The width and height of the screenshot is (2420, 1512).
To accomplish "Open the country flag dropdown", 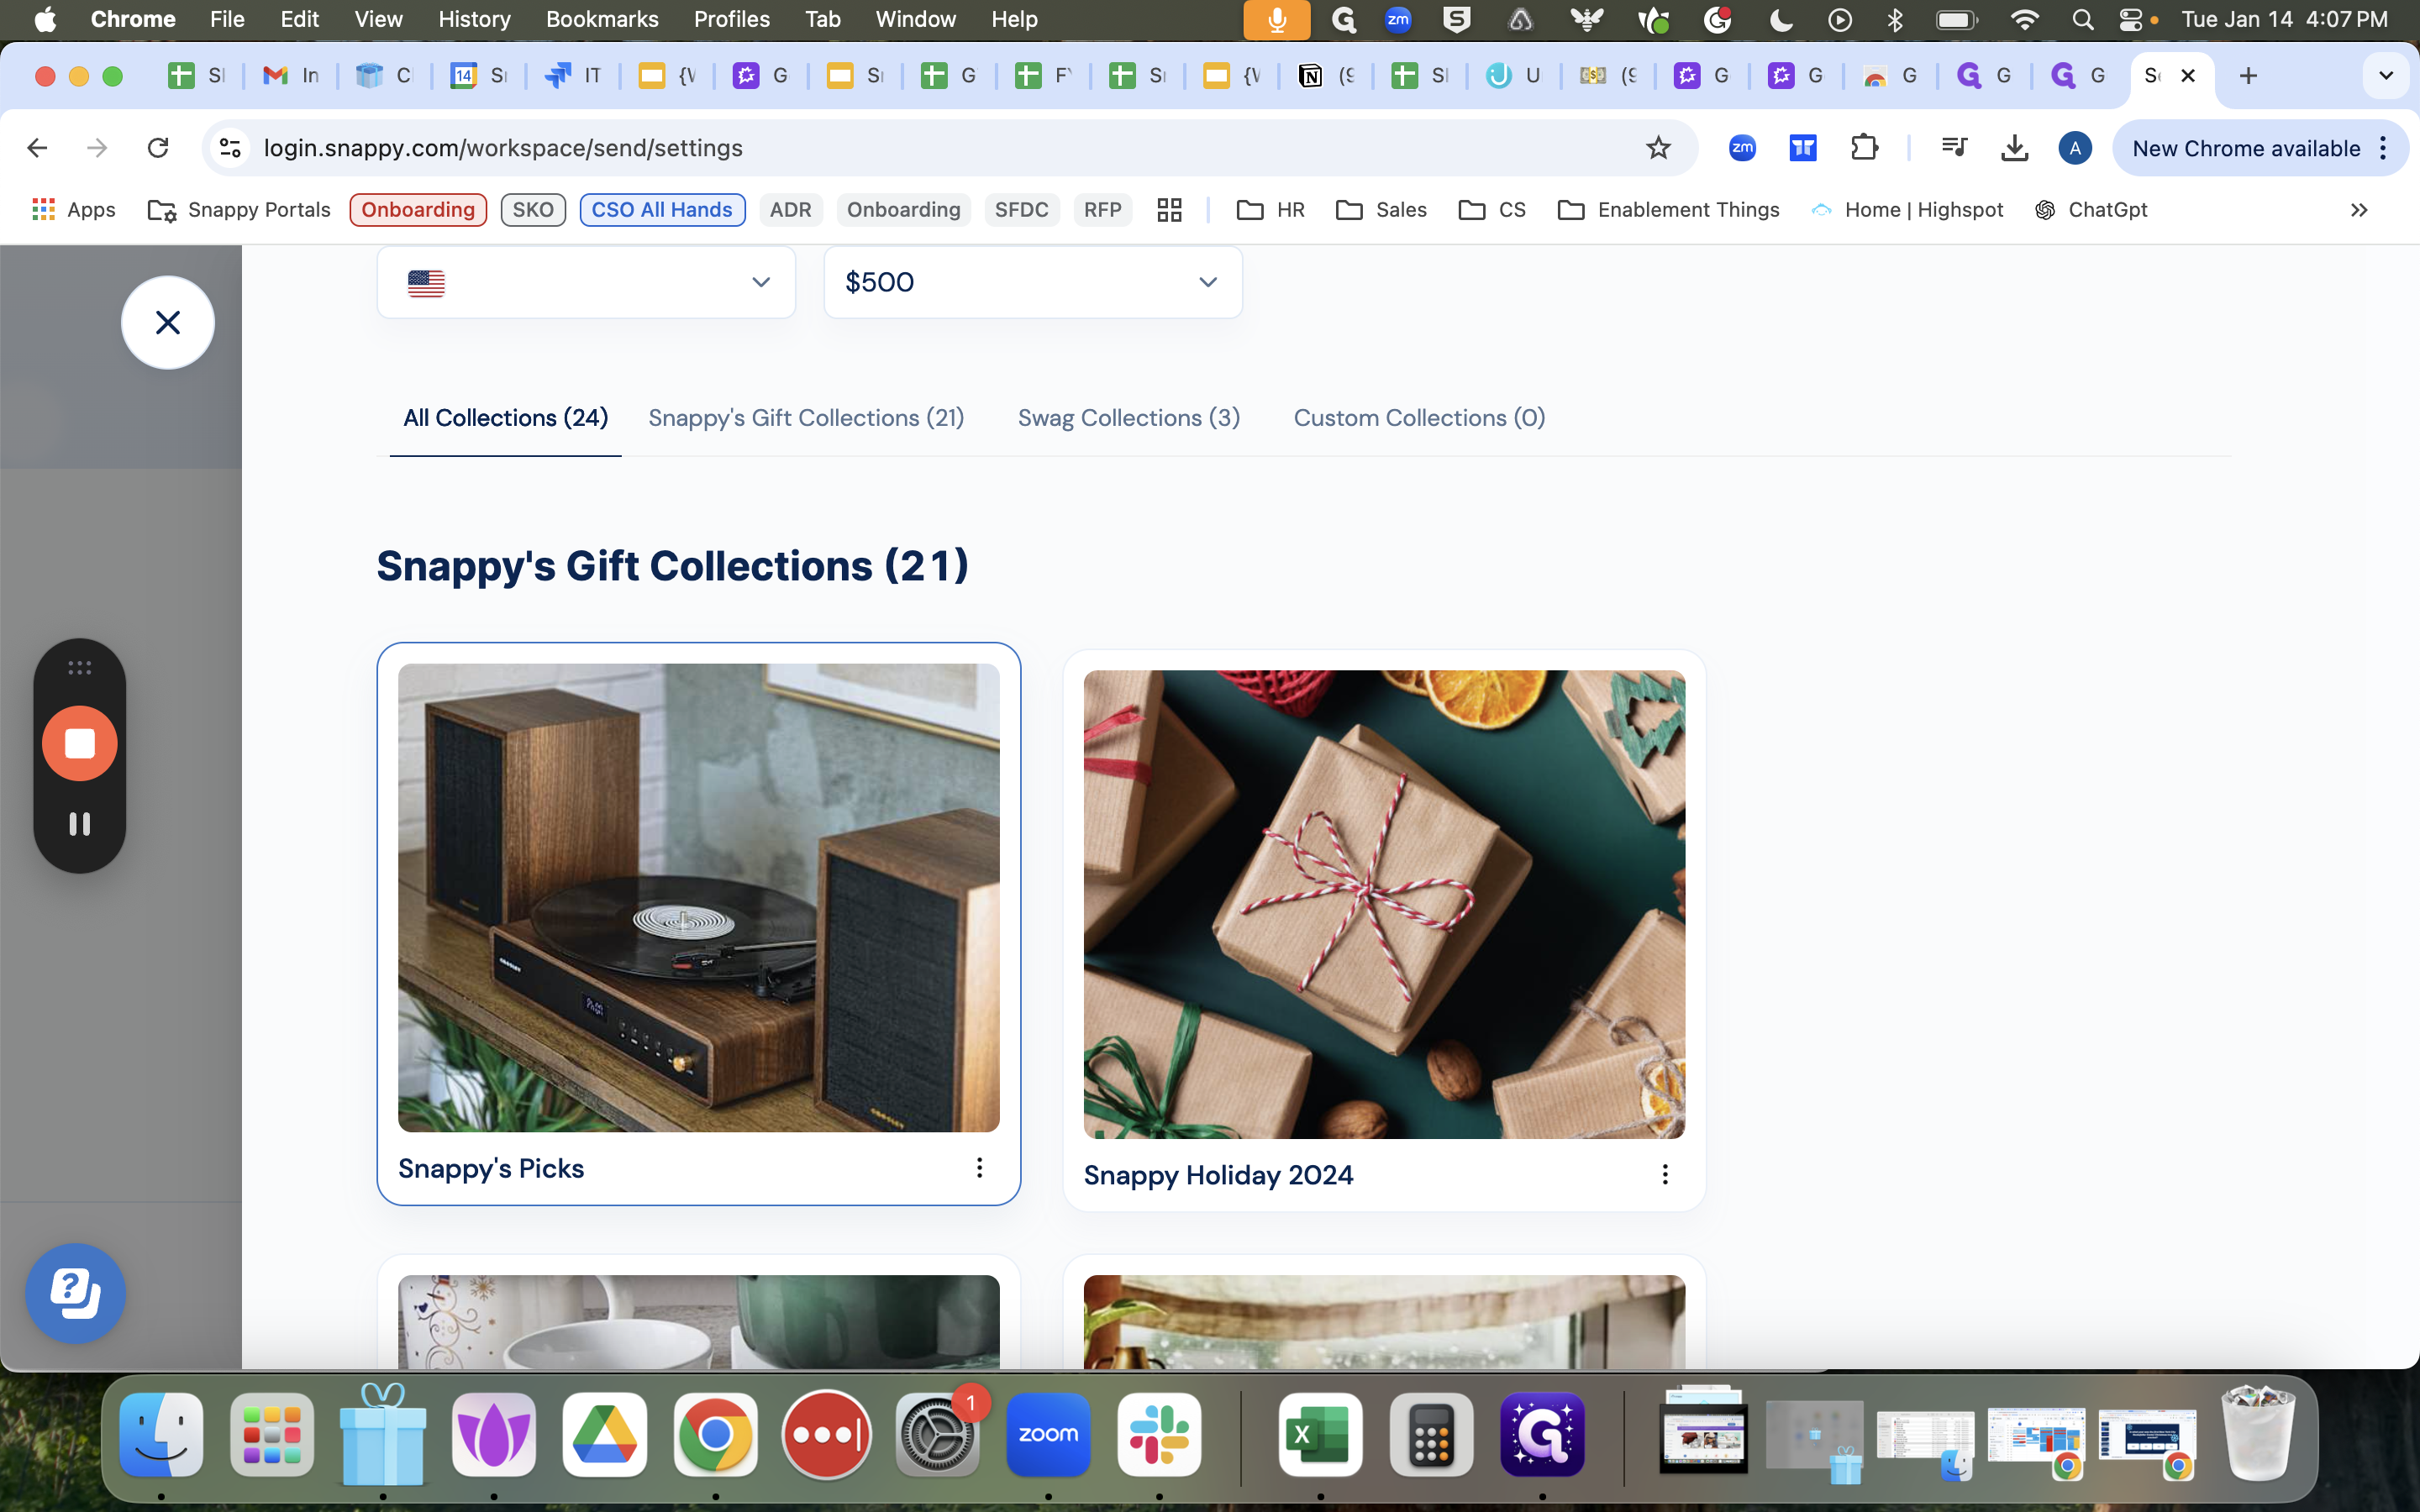I will [586, 283].
